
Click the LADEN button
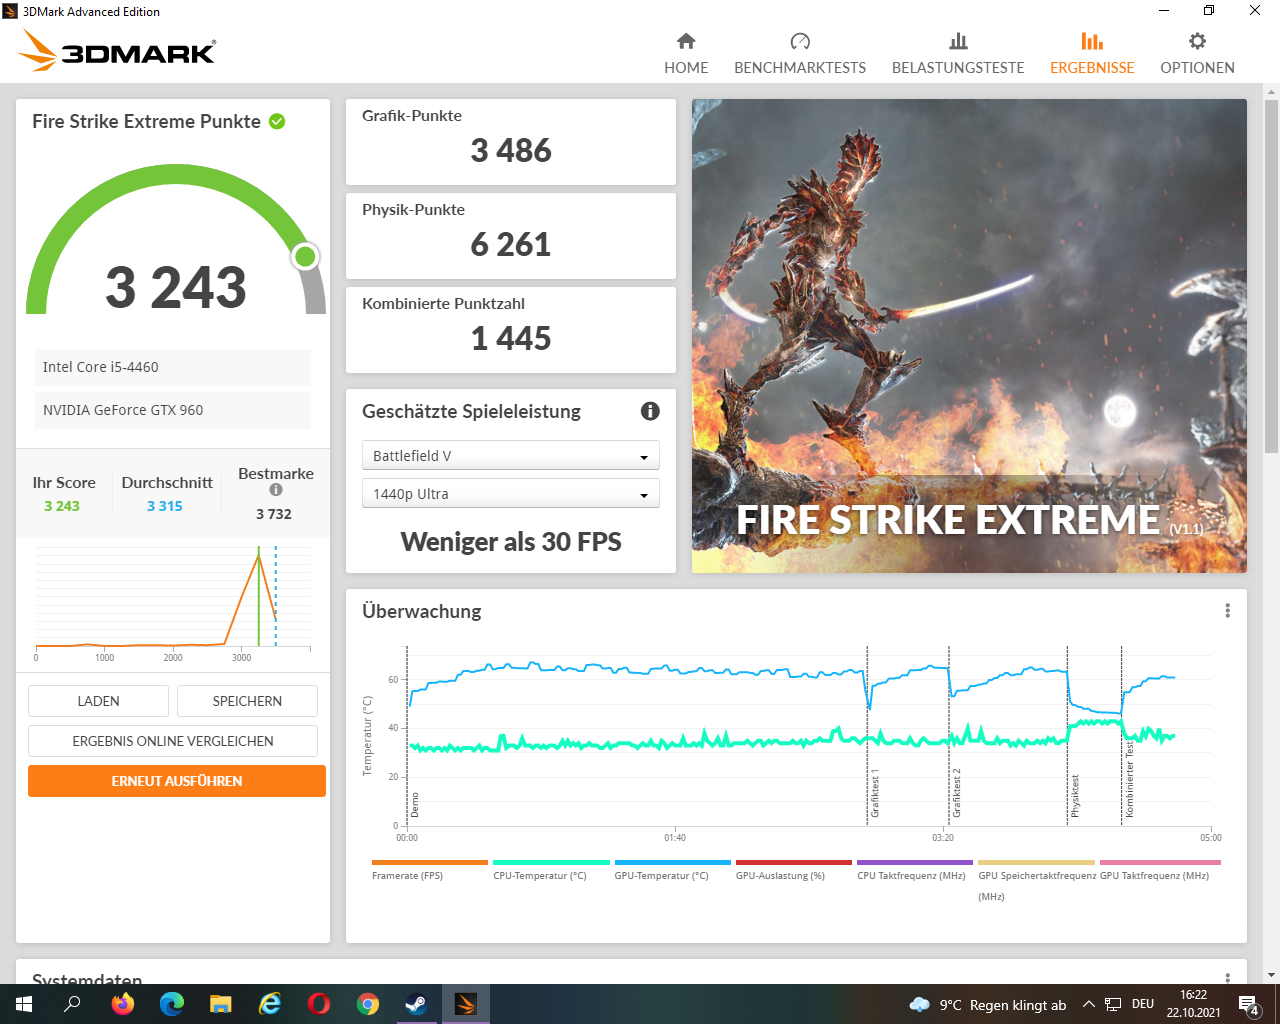coord(98,701)
